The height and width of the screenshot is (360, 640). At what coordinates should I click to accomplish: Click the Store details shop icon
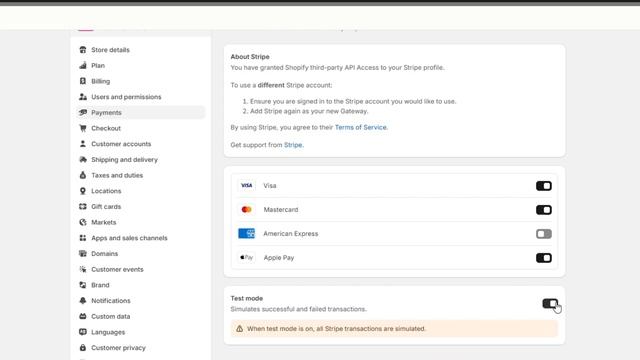[83, 50]
